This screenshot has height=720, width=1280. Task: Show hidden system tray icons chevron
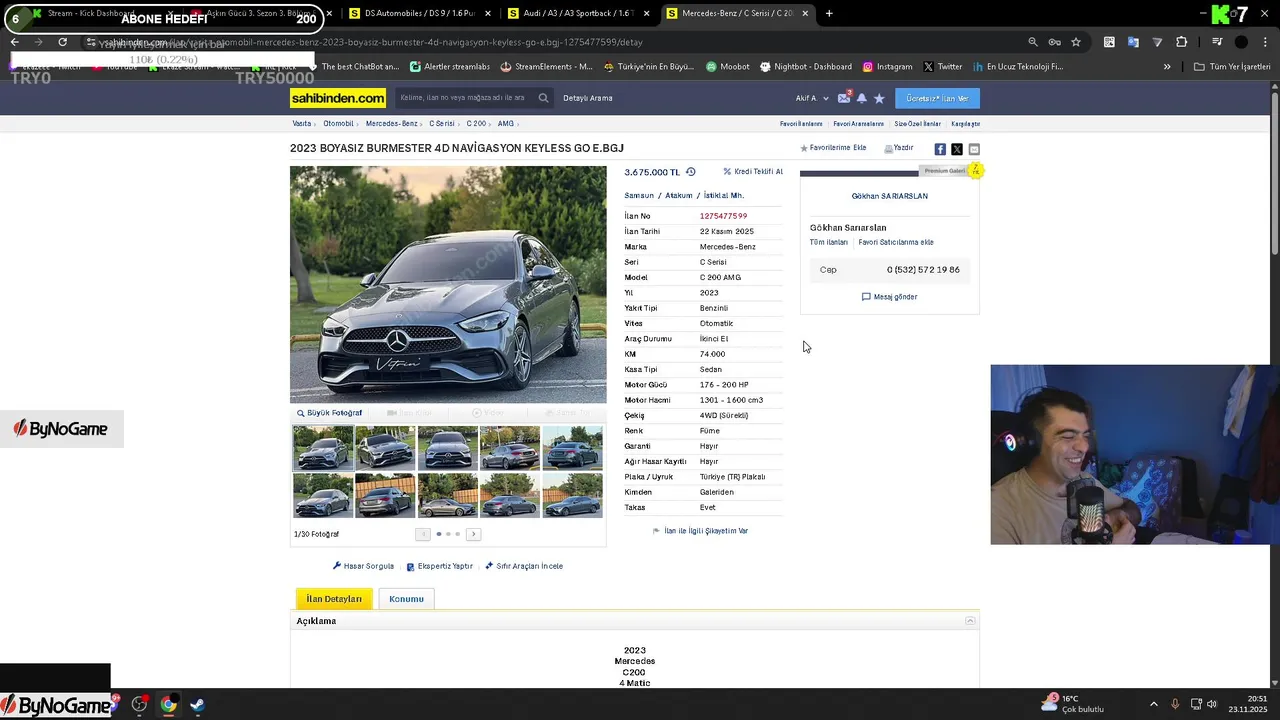point(1153,705)
